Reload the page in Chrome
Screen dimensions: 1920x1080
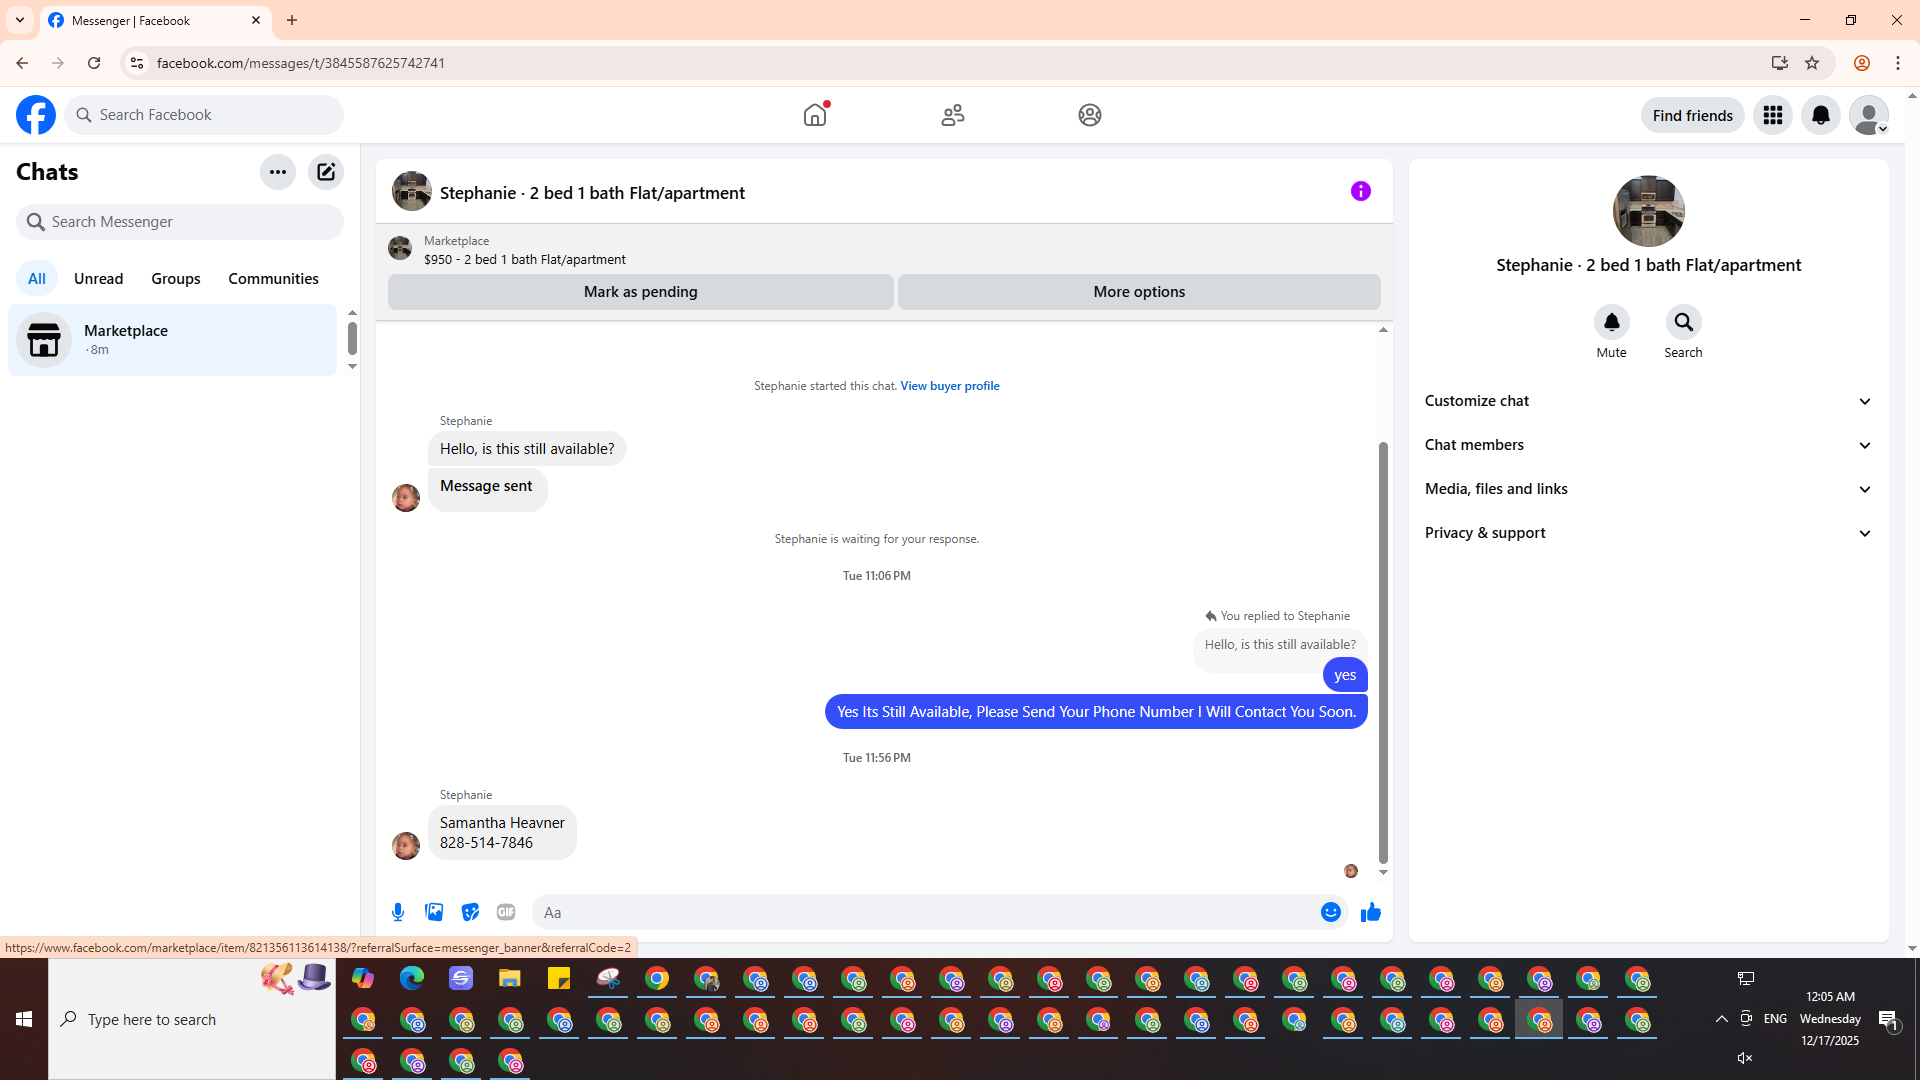(x=94, y=63)
